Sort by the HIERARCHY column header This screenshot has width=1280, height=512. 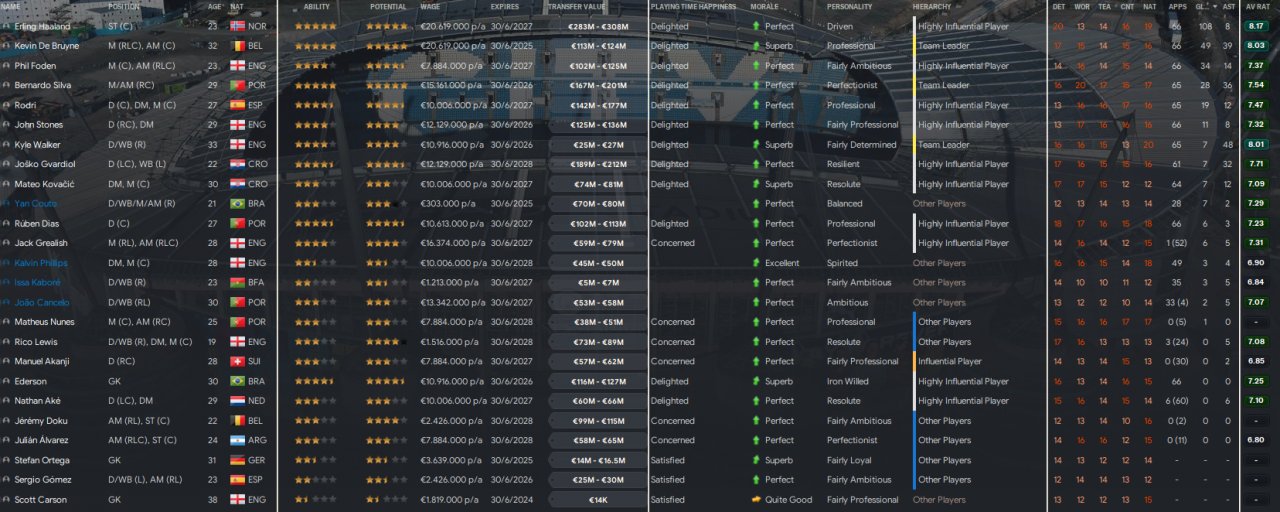[932, 7]
